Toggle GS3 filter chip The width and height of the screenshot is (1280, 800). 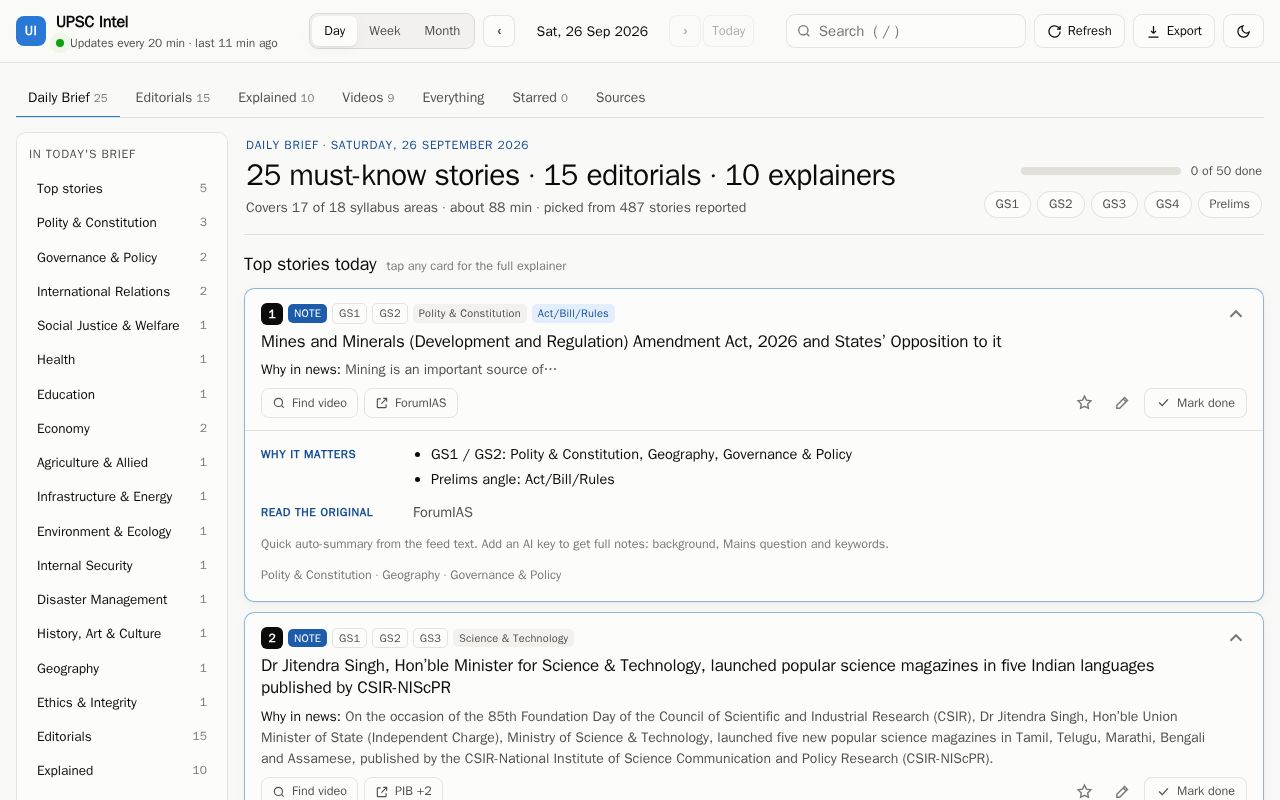(x=1114, y=204)
